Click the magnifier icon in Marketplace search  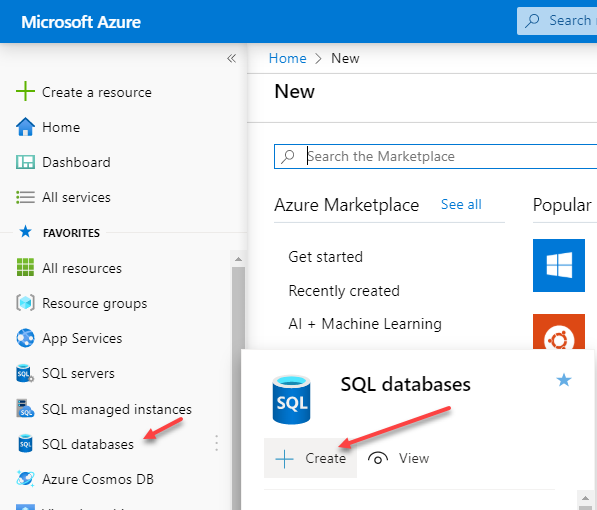pyautogui.click(x=288, y=157)
